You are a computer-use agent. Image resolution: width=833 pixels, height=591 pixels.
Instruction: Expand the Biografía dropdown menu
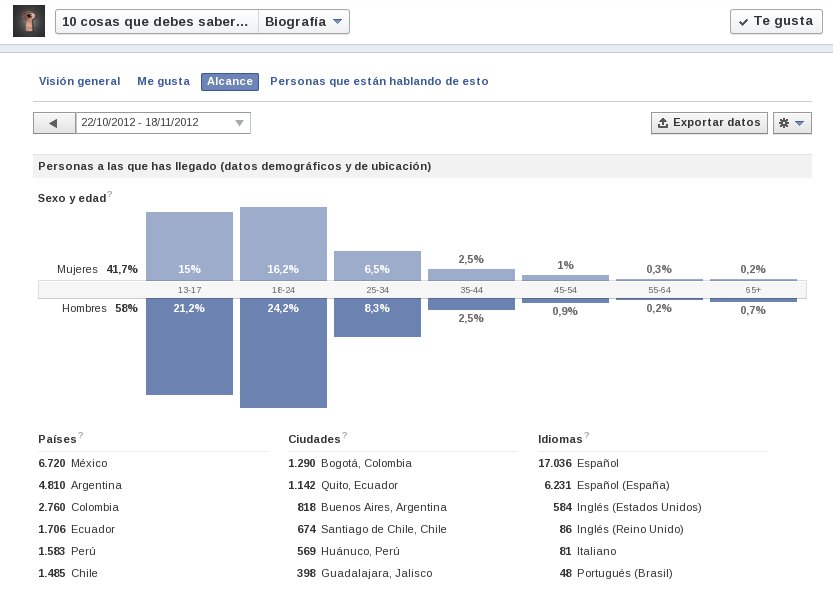304,22
